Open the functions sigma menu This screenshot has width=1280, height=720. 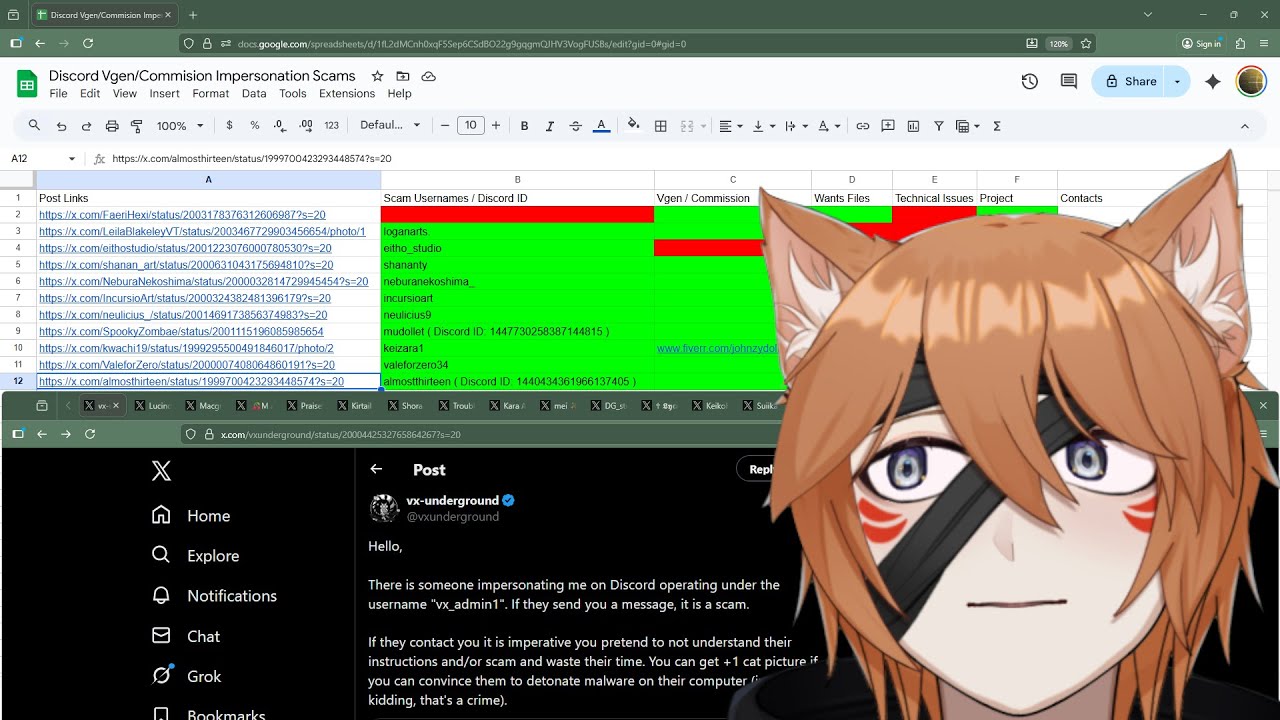[997, 126]
